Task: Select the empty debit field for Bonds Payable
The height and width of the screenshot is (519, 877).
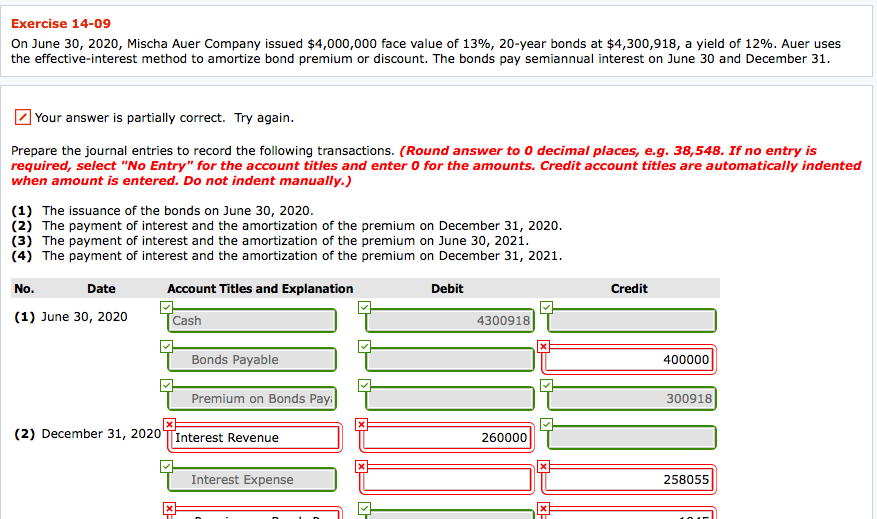Action: pyautogui.click(x=450, y=360)
